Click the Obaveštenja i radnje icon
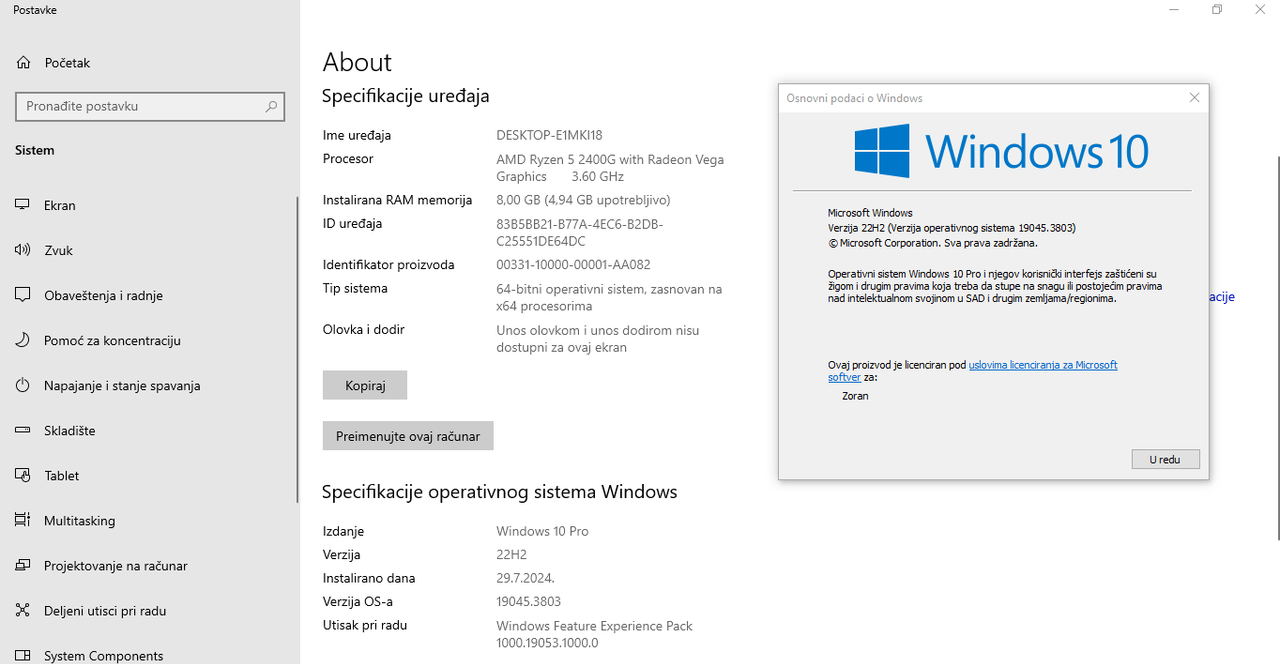The image size is (1280, 664). tap(23, 295)
